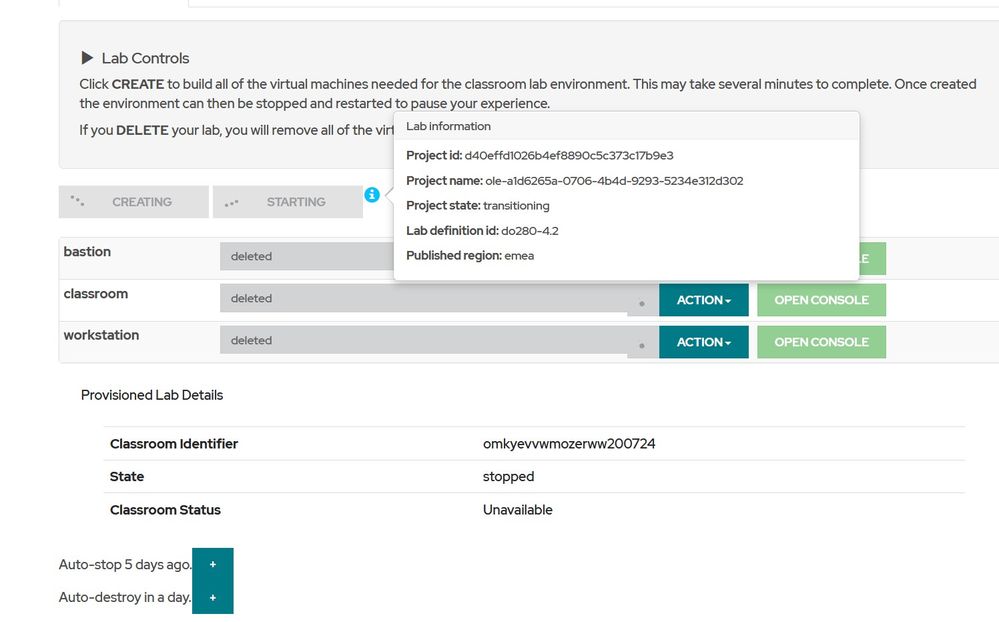Click the plus button beside Auto-destroy
The width and height of the screenshot is (999, 622).
[x=213, y=598]
